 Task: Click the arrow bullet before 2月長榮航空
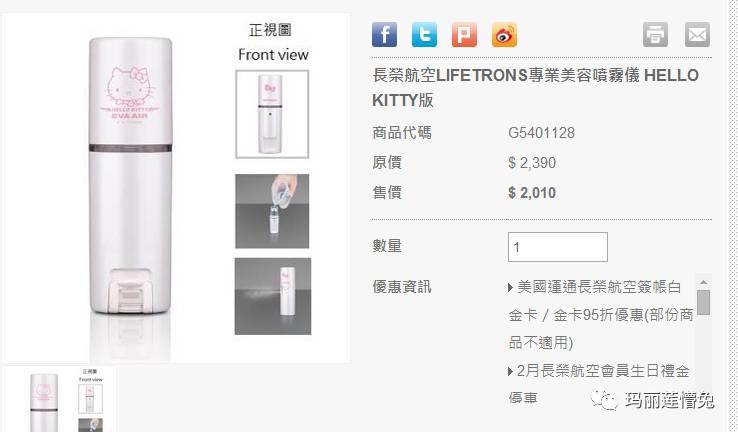(511, 372)
